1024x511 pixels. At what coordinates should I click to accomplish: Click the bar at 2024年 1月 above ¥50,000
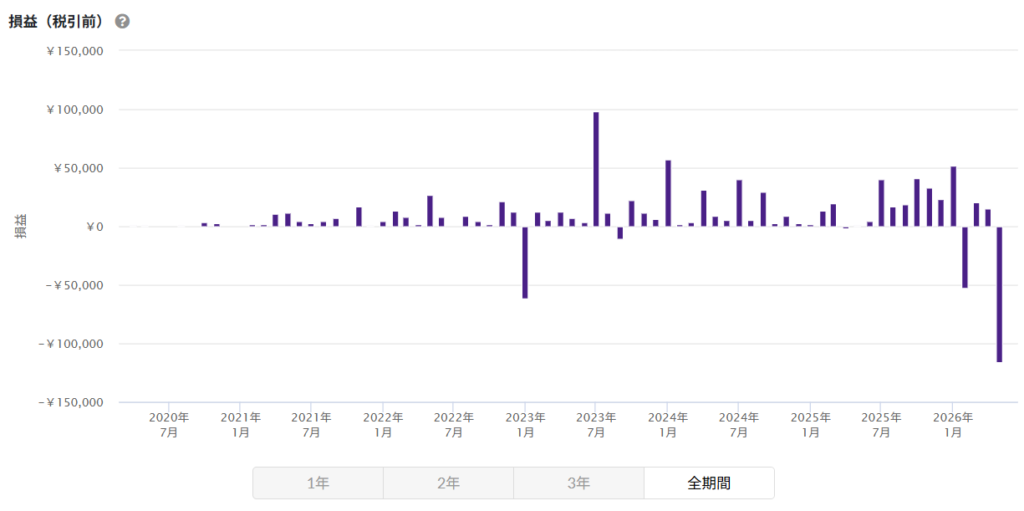(667, 193)
